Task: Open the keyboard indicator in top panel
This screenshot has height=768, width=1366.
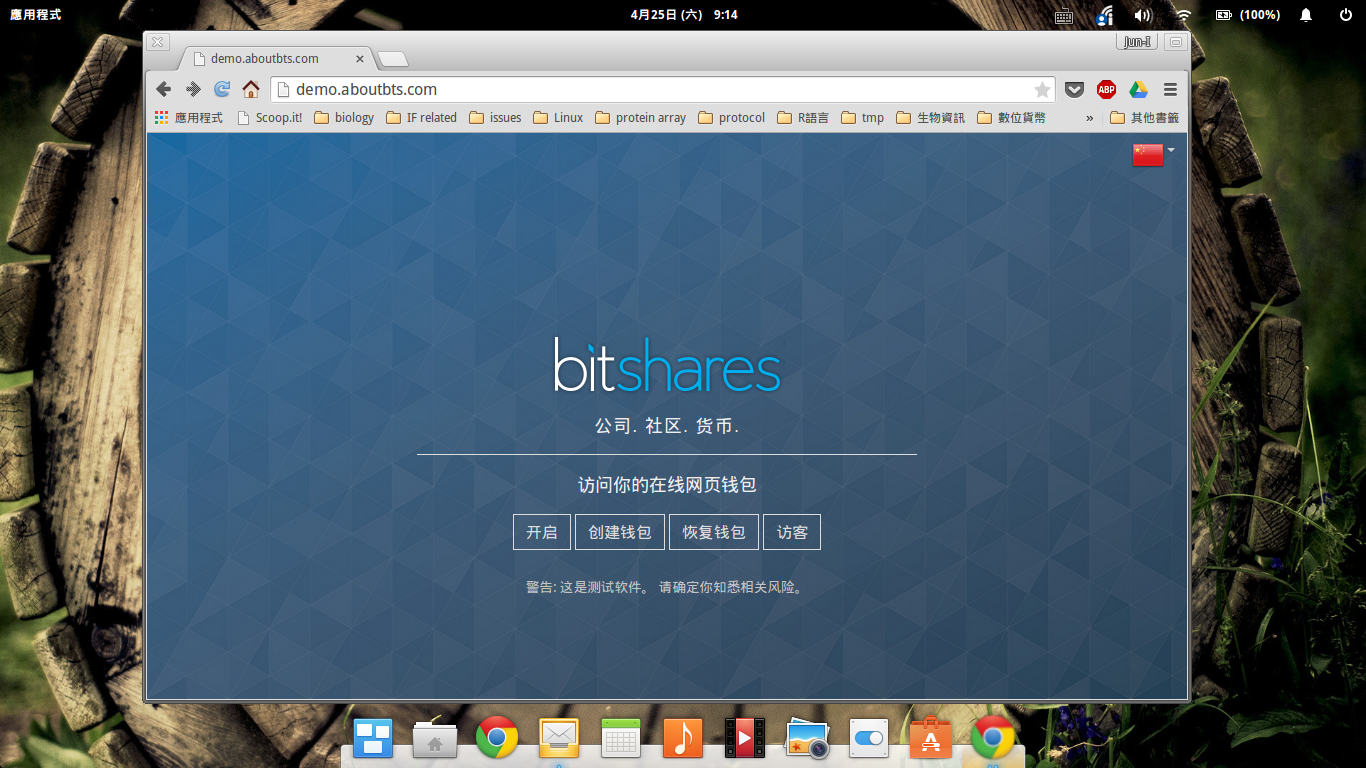Action: (1064, 15)
